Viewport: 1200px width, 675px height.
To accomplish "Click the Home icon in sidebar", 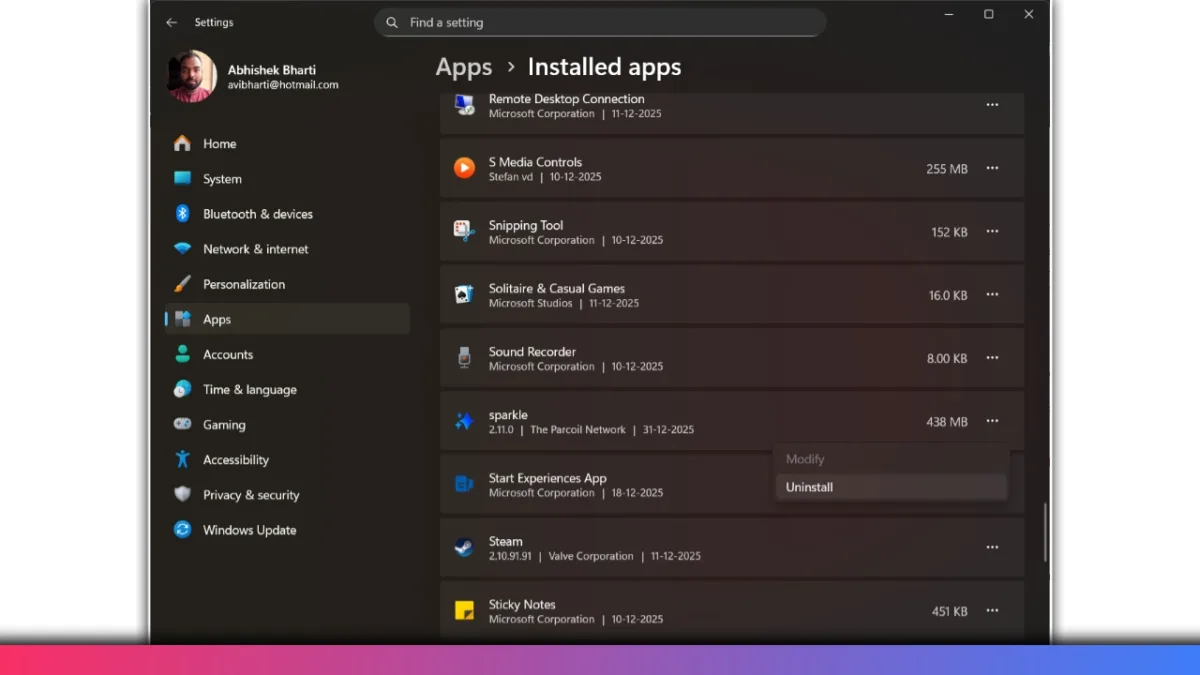I will 182,144.
